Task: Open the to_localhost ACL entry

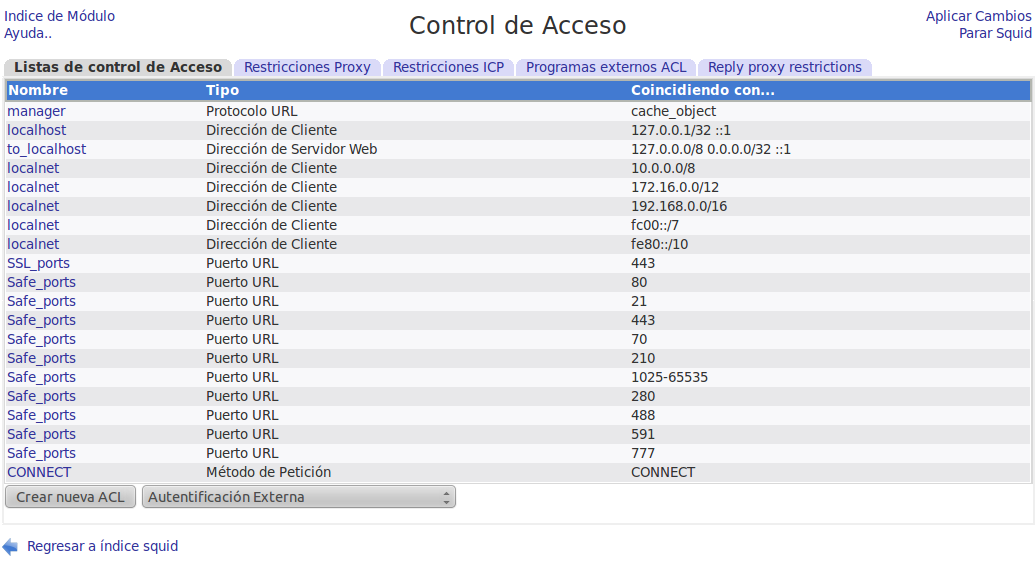Action: pos(46,149)
